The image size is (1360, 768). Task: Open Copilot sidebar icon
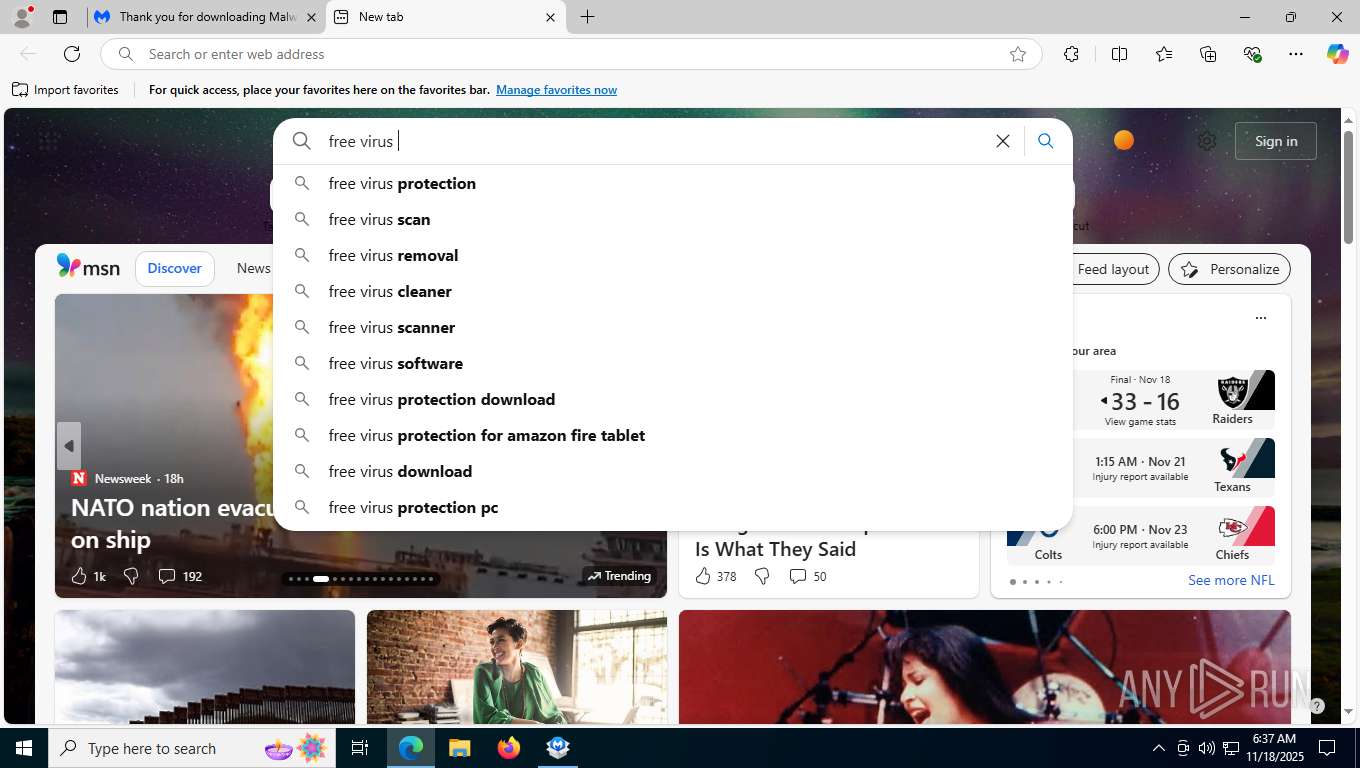1338,54
